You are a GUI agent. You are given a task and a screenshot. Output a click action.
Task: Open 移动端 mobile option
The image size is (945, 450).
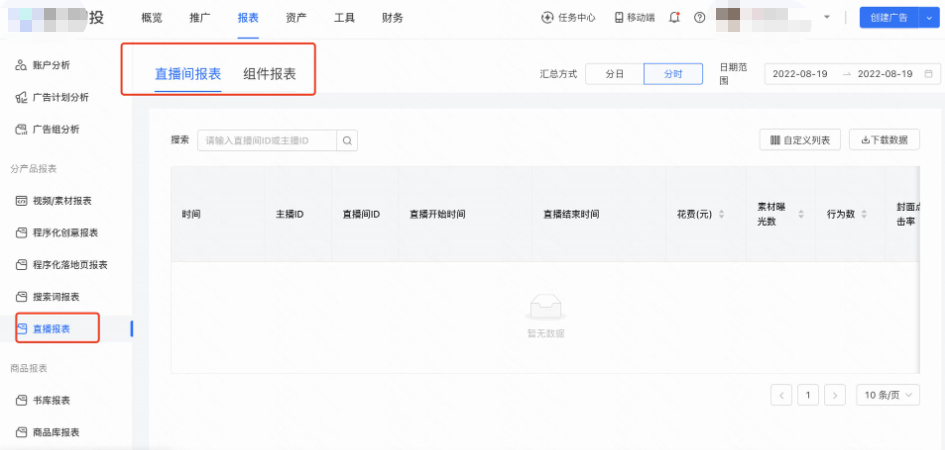[635, 17]
